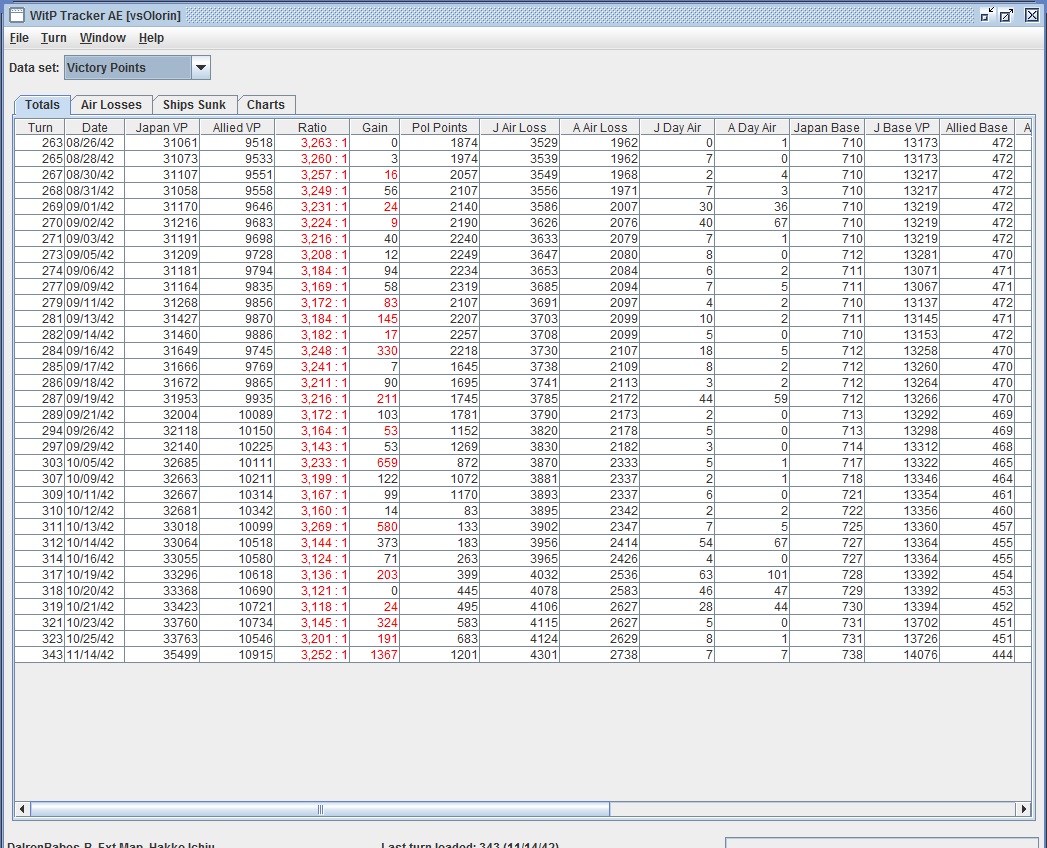
Task: Open the Turn menu
Action: (53, 38)
